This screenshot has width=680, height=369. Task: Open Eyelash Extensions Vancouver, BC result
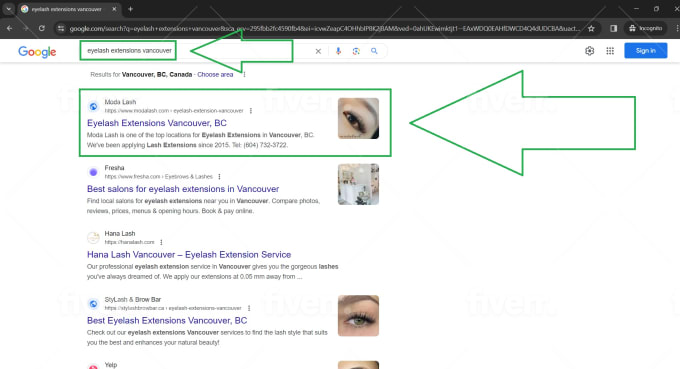[x=157, y=123]
